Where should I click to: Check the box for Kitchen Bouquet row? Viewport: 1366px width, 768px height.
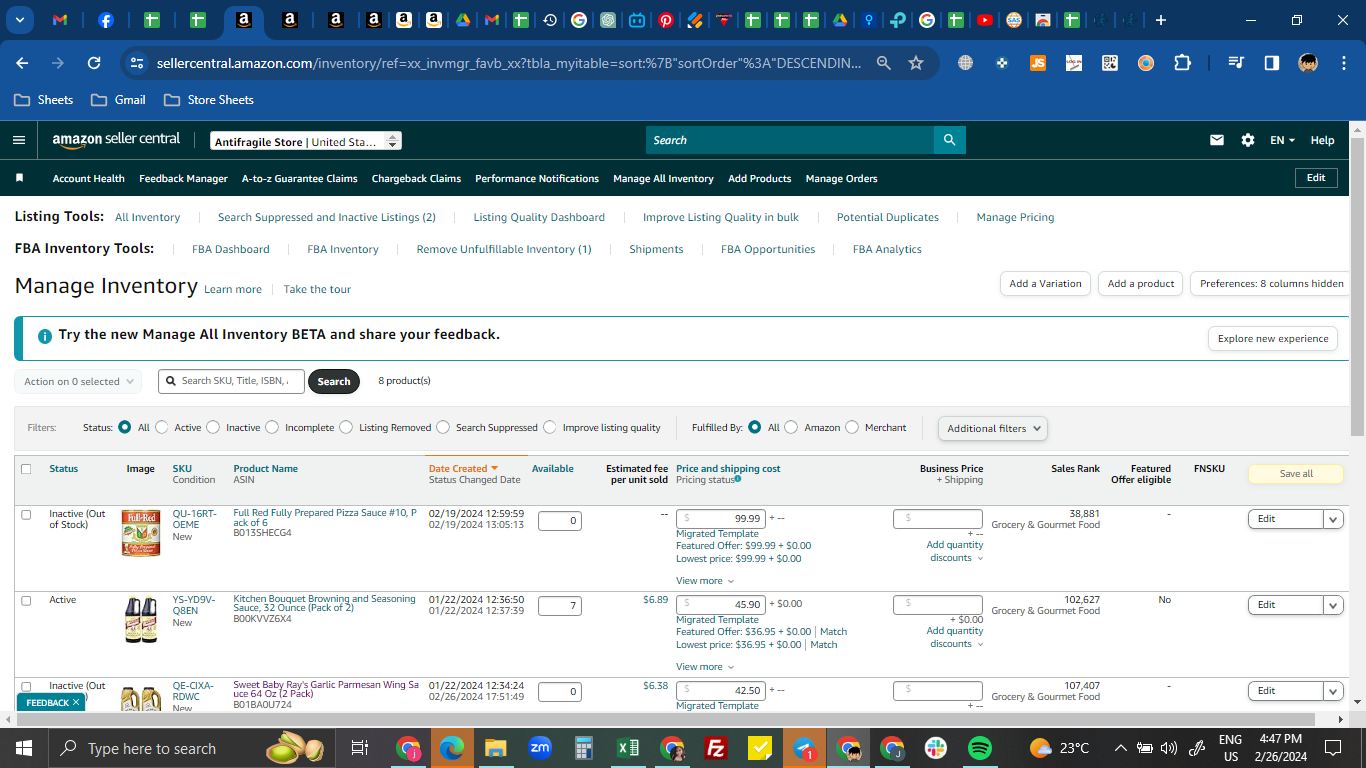[x=26, y=601]
